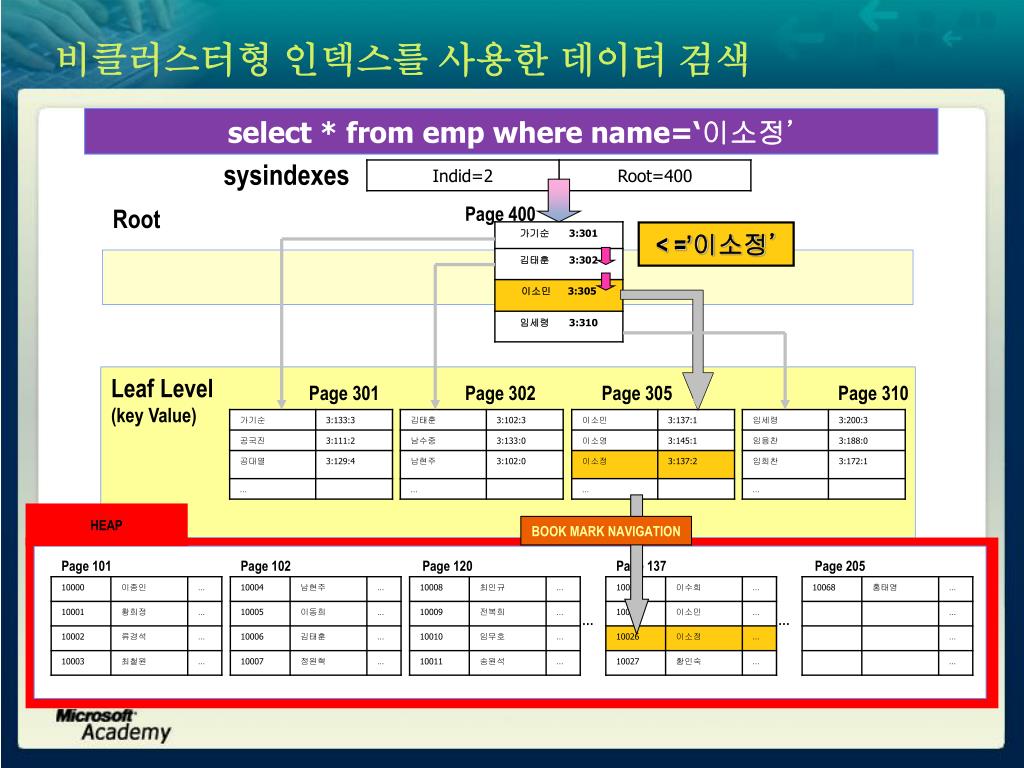Viewport: 1024px width, 768px height.
Task: Select heap row id 10004
Action: [260, 588]
